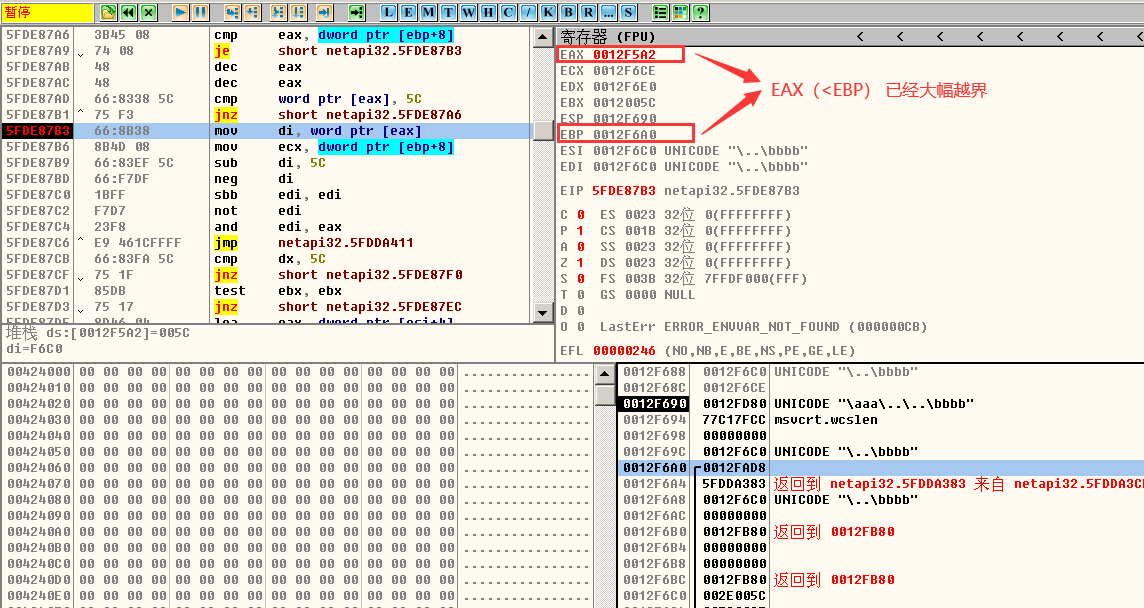This screenshot has height=608, width=1144.
Task: Show Call stack with K button
Action: 548,12
